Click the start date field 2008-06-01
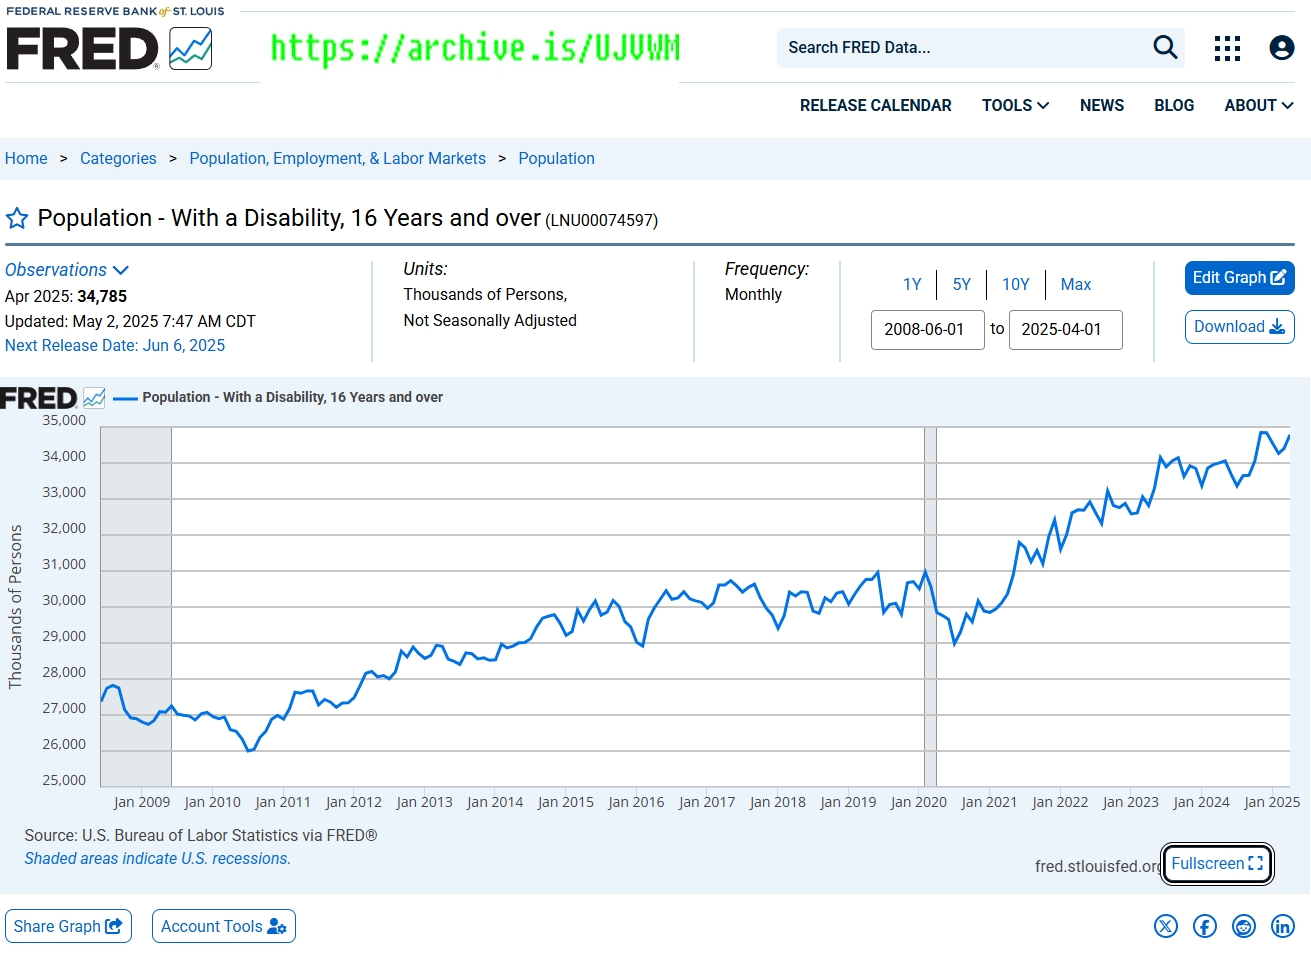Image resolution: width=1311 pixels, height=958 pixels. [x=928, y=330]
